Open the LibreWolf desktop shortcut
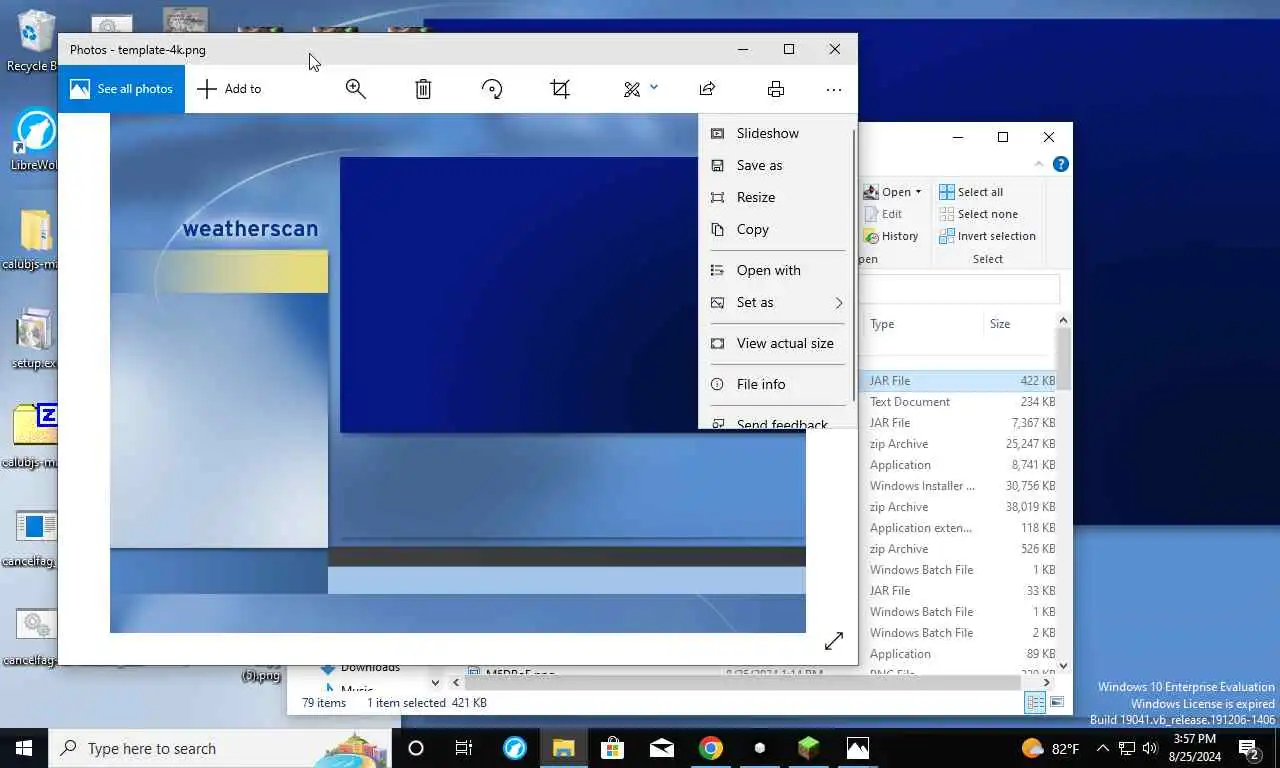 coord(34,141)
